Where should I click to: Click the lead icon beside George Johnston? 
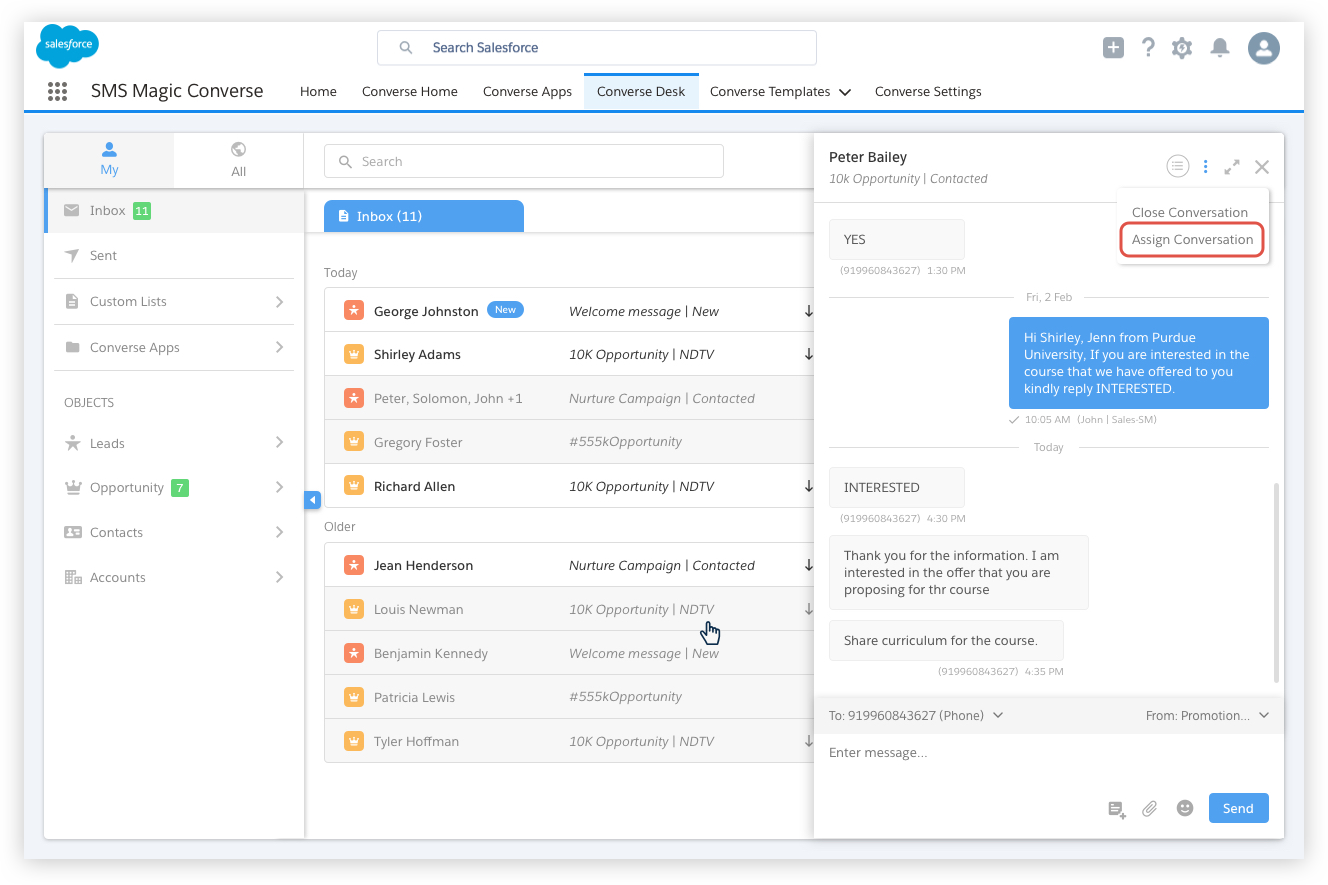pyautogui.click(x=353, y=310)
